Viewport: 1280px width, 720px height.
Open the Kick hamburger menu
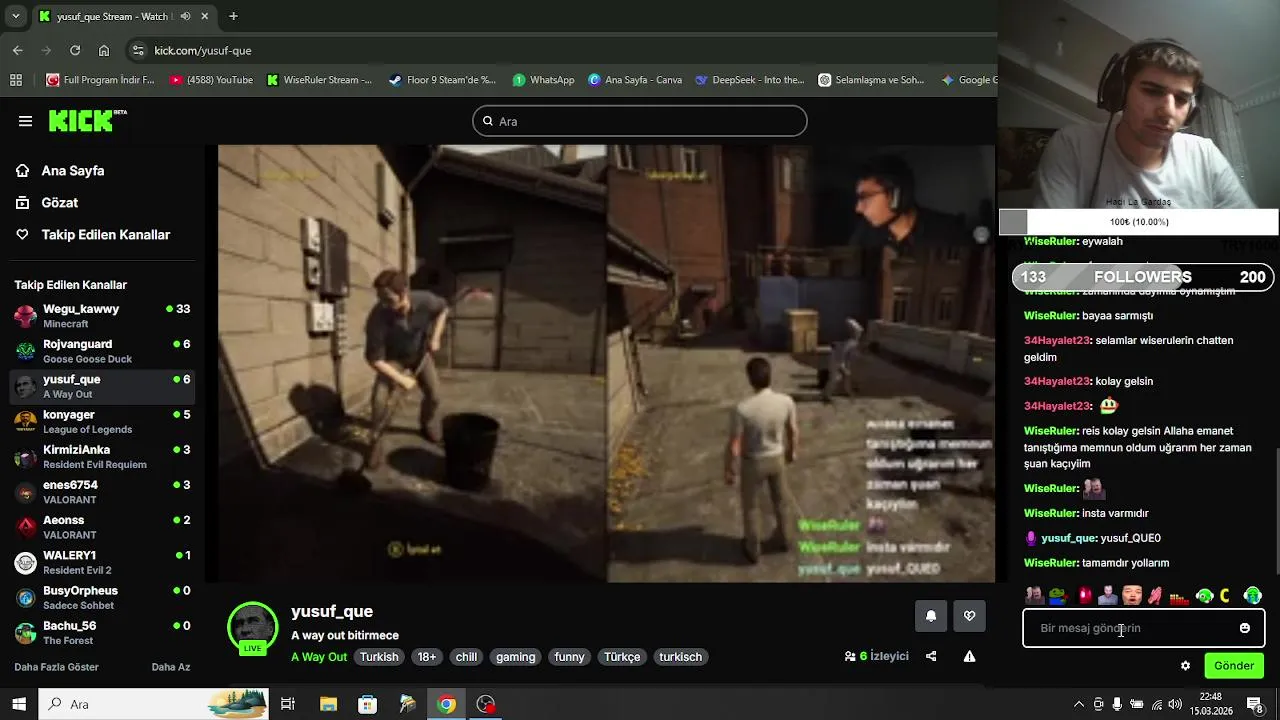(x=25, y=121)
